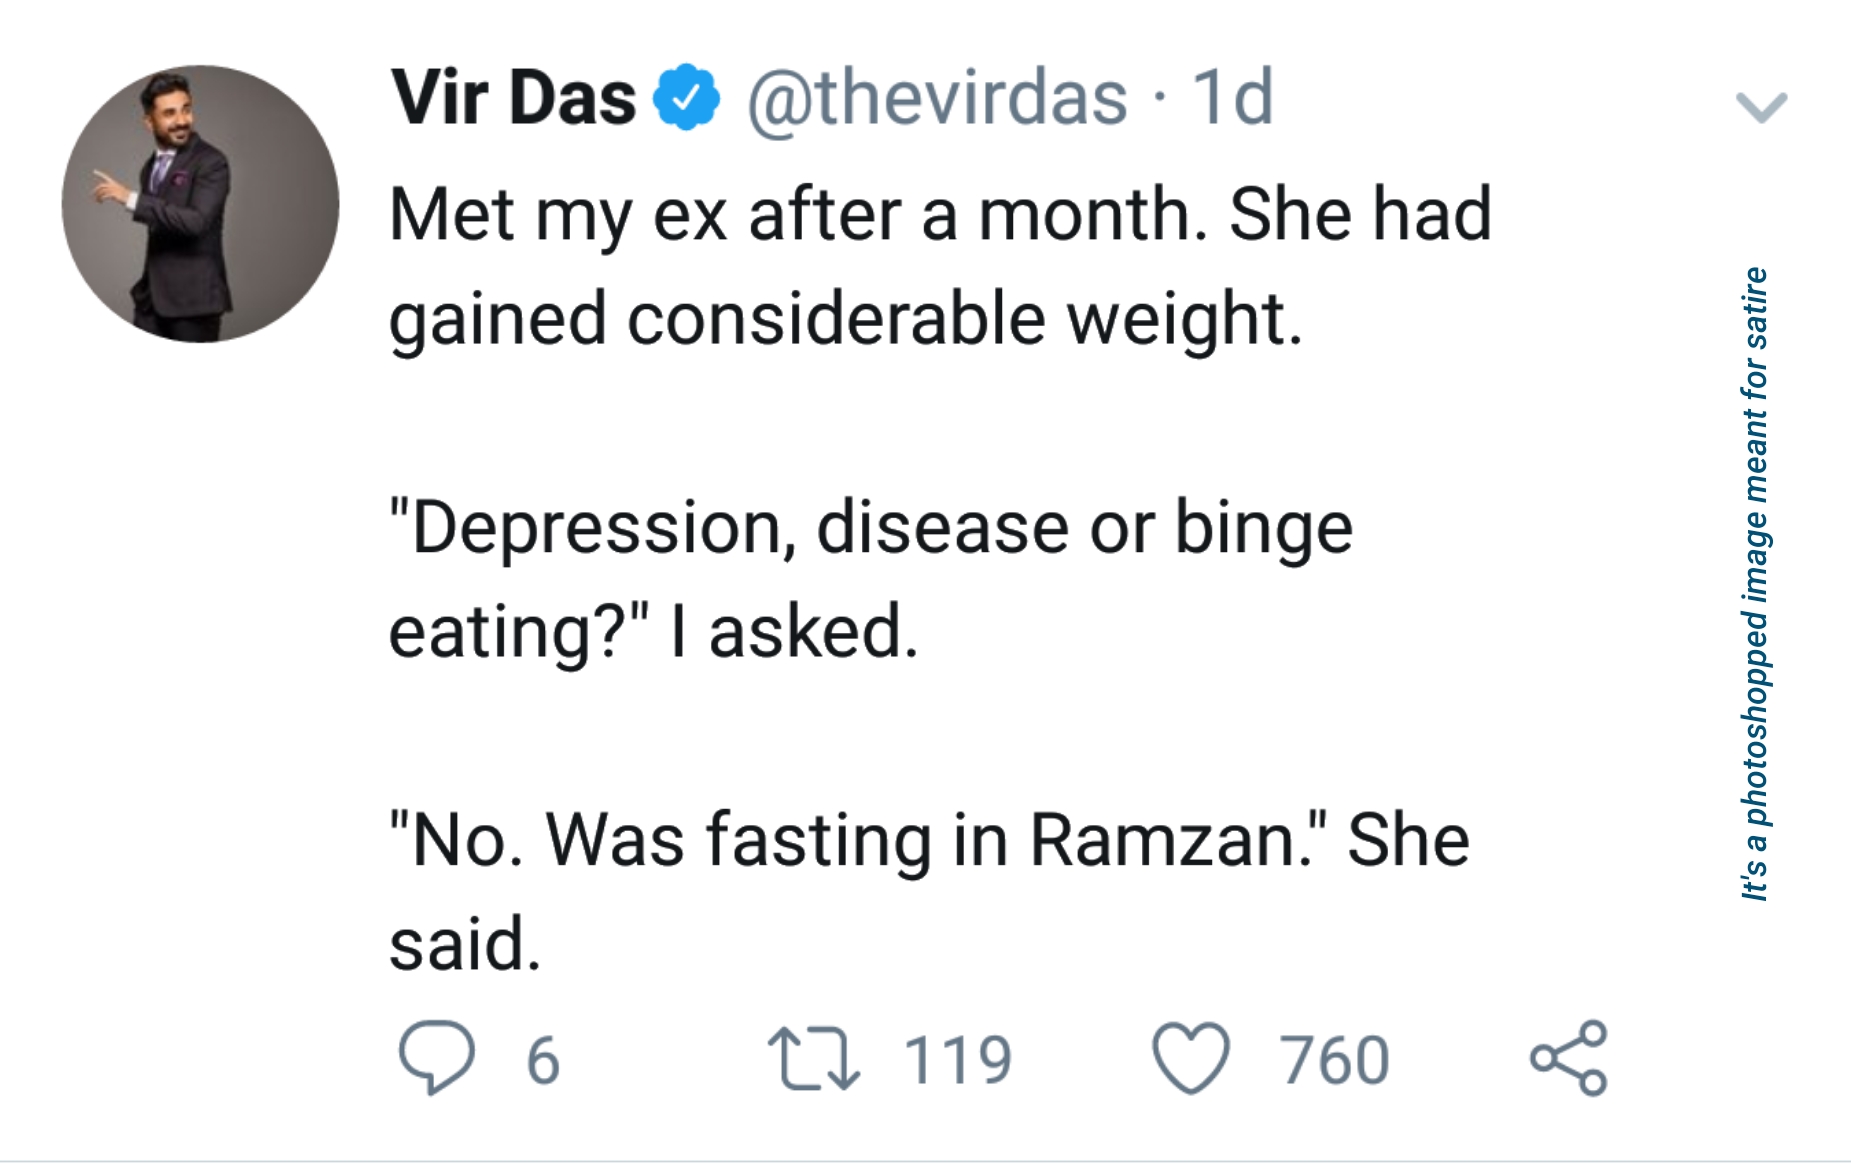The image size is (1851, 1176).
Task: Click the blue verified badge
Action: coord(686,98)
